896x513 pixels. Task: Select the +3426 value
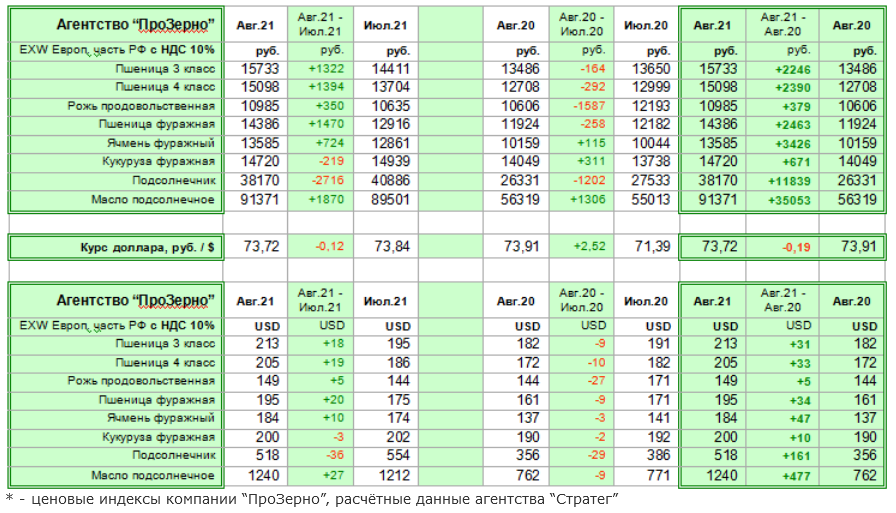pos(793,144)
